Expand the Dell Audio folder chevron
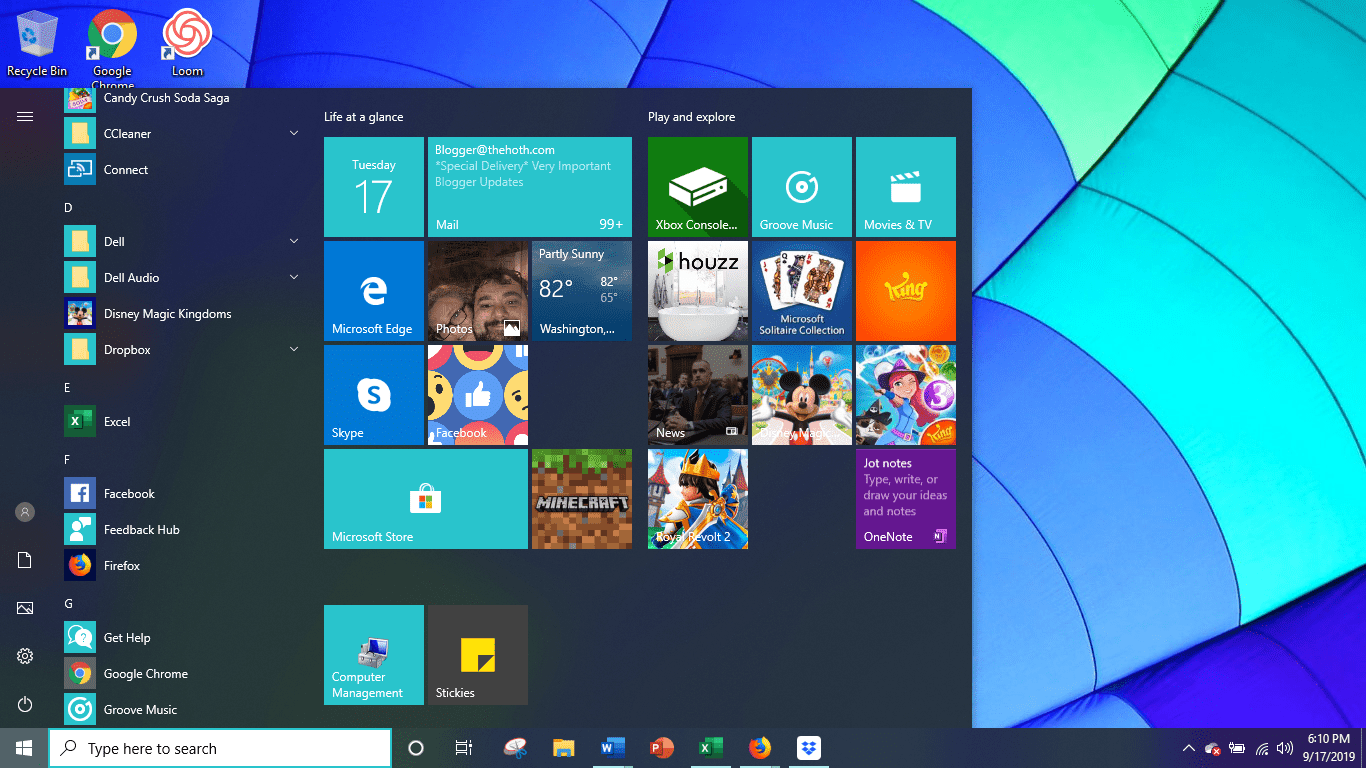This screenshot has width=1366, height=768. click(x=294, y=277)
